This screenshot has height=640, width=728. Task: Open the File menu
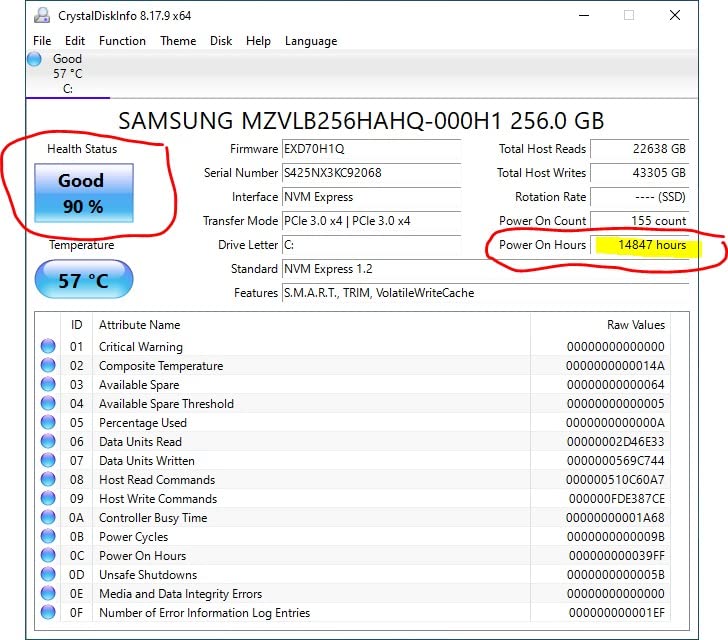pos(42,41)
